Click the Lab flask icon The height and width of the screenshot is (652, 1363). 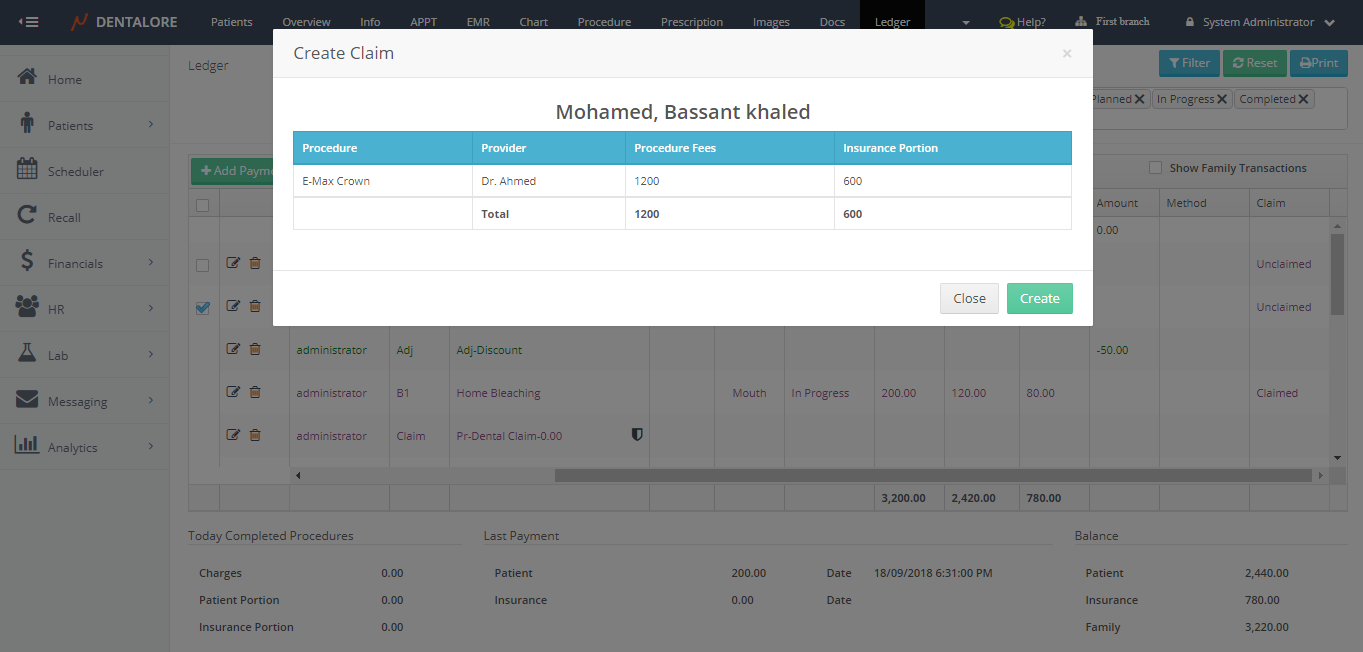[x=28, y=354]
